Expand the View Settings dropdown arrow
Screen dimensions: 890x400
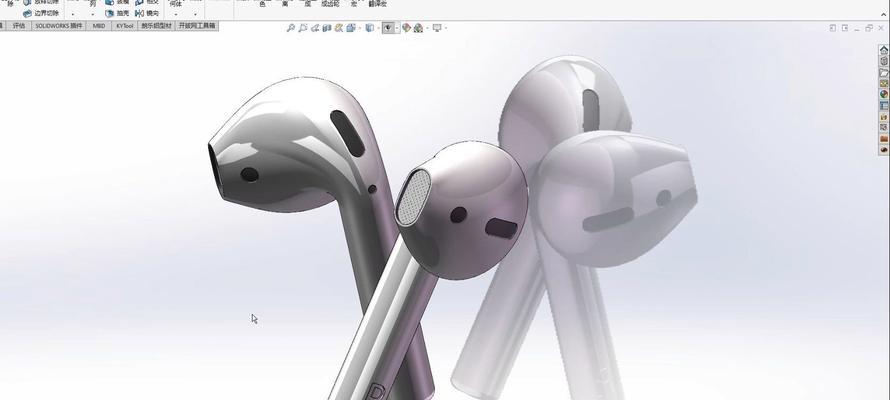pyautogui.click(x=446, y=28)
